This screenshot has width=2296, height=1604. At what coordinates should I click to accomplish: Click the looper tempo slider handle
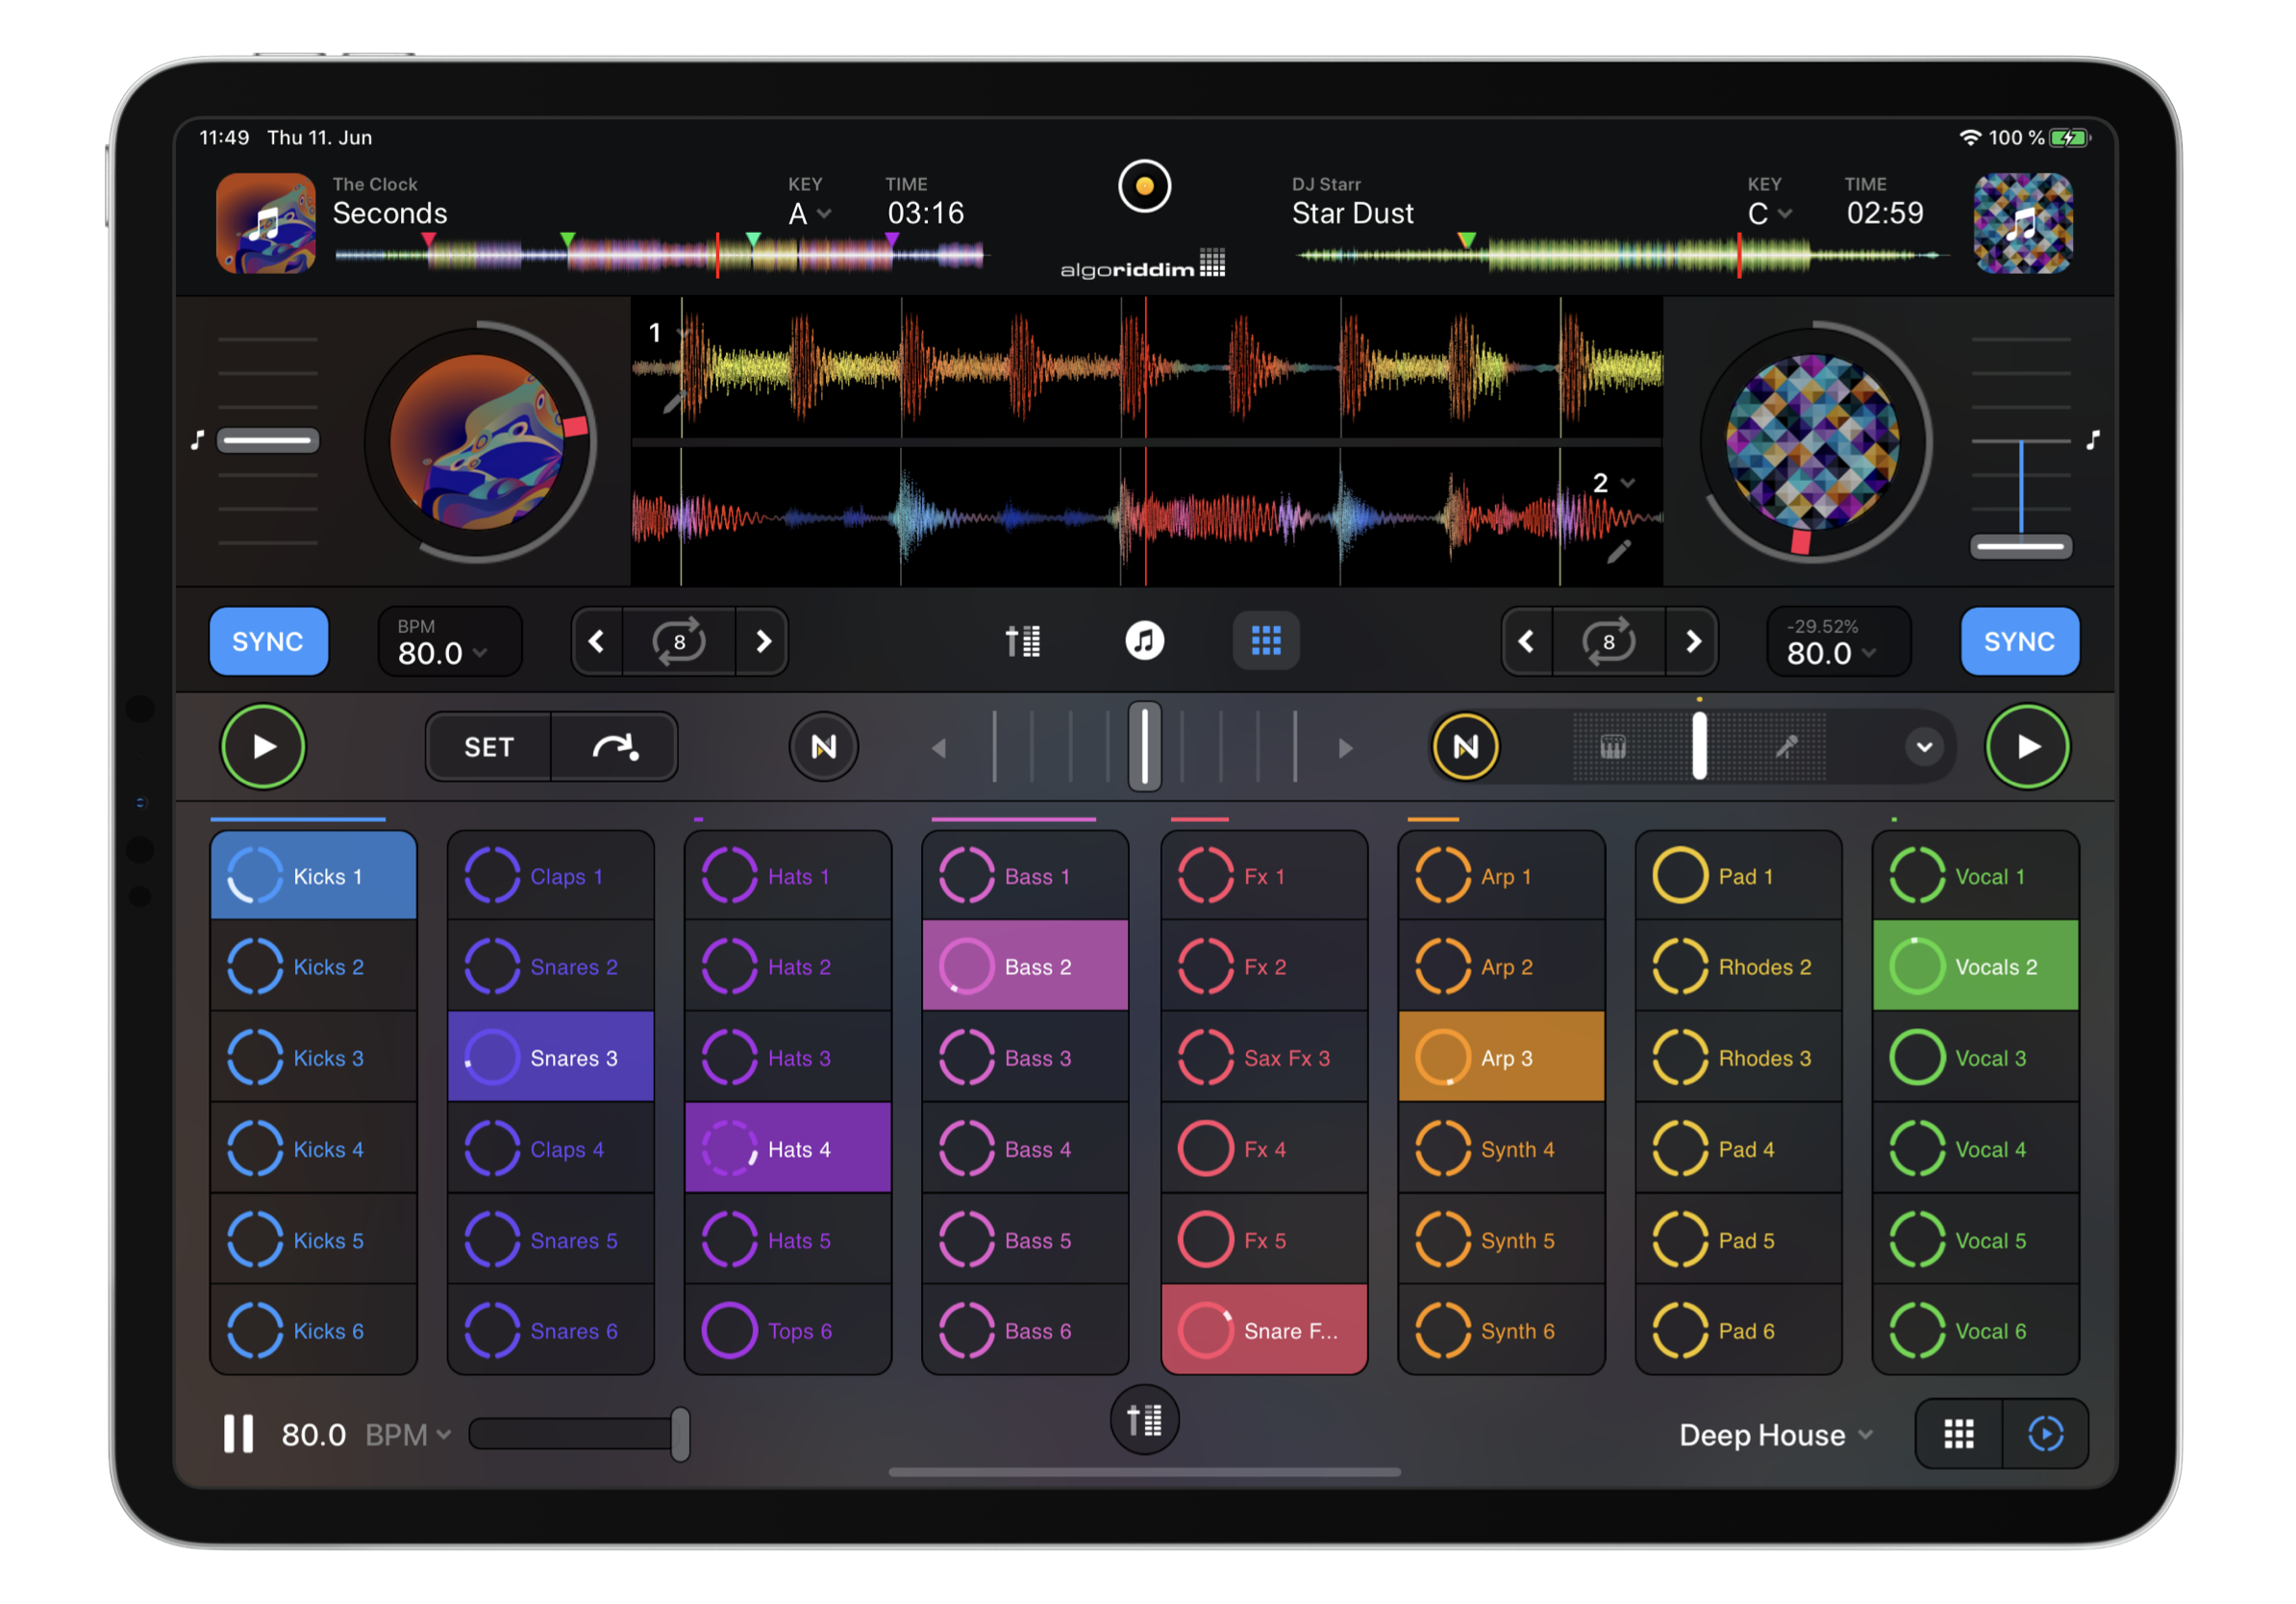pyautogui.click(x=680, y=1434)
